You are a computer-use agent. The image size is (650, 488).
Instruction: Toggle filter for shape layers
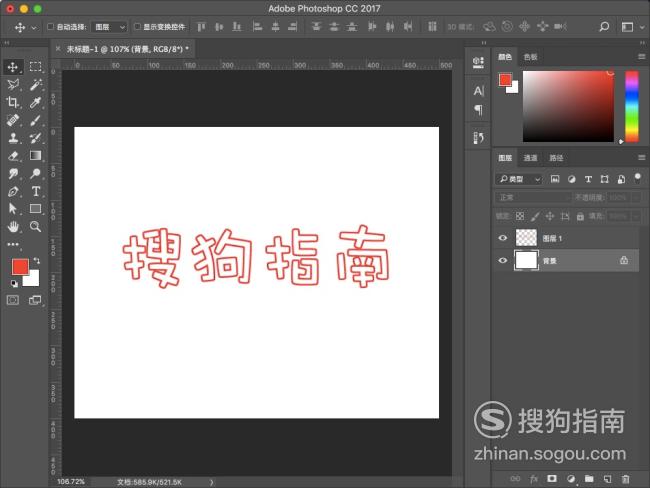click(605, 179)
